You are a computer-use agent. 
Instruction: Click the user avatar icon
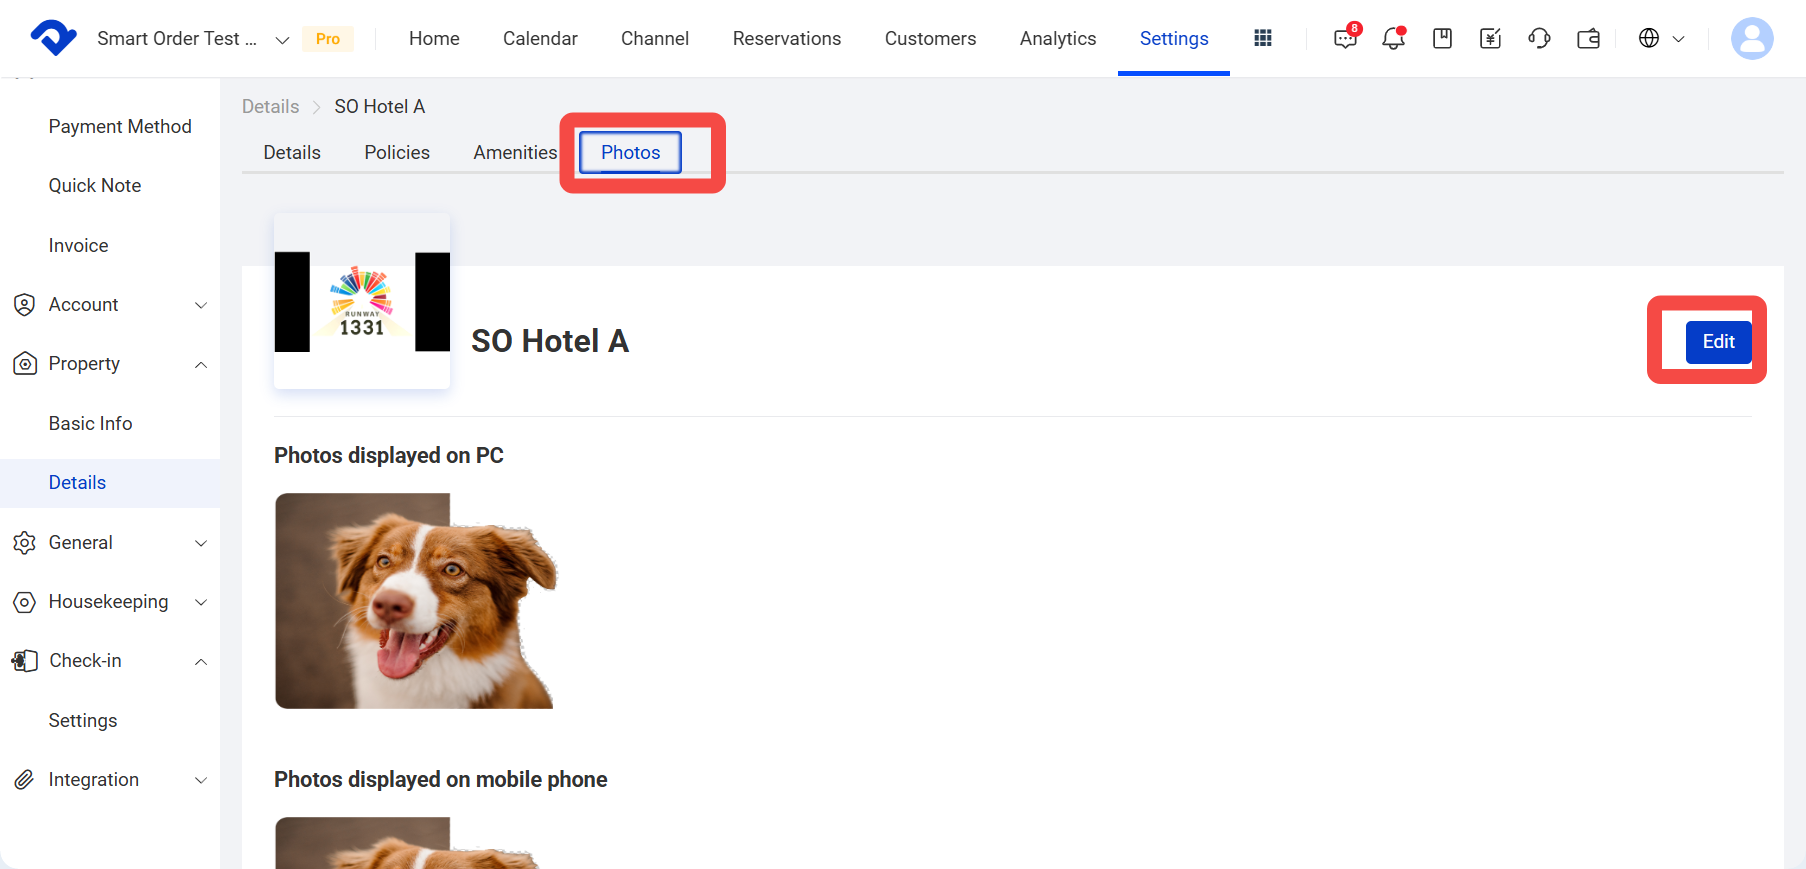1752,38
